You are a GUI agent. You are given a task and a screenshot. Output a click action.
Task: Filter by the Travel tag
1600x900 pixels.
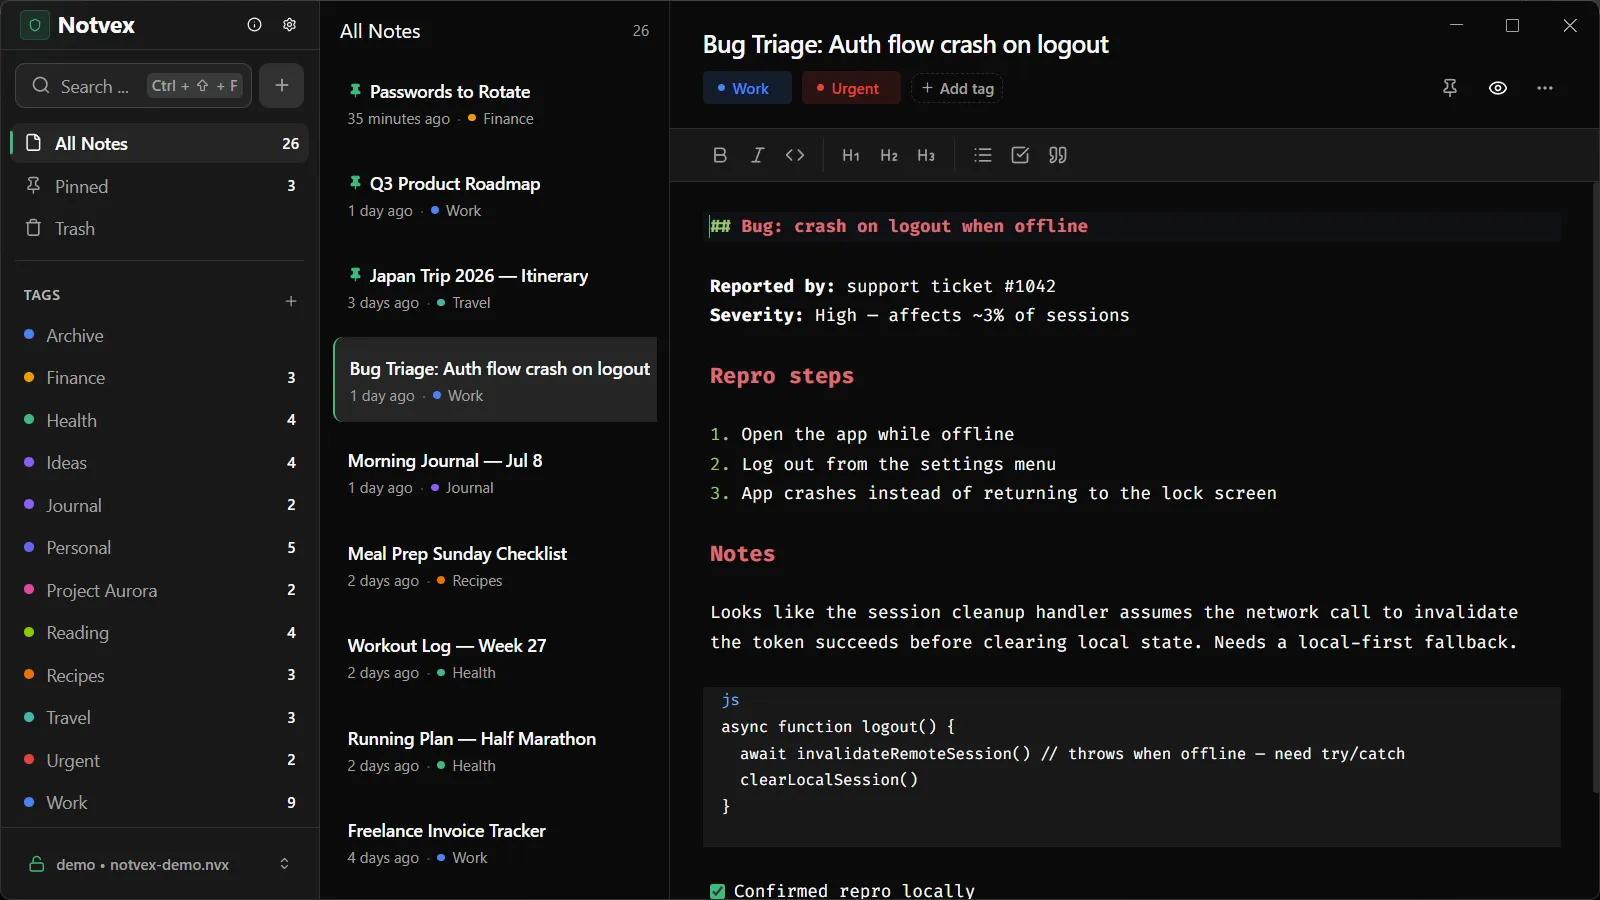[x=160, y=717]
